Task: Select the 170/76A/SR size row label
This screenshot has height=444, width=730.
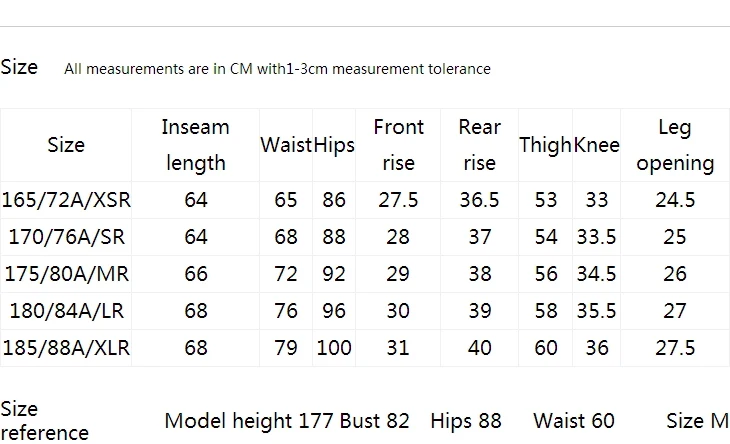Action: coord(67,237)
